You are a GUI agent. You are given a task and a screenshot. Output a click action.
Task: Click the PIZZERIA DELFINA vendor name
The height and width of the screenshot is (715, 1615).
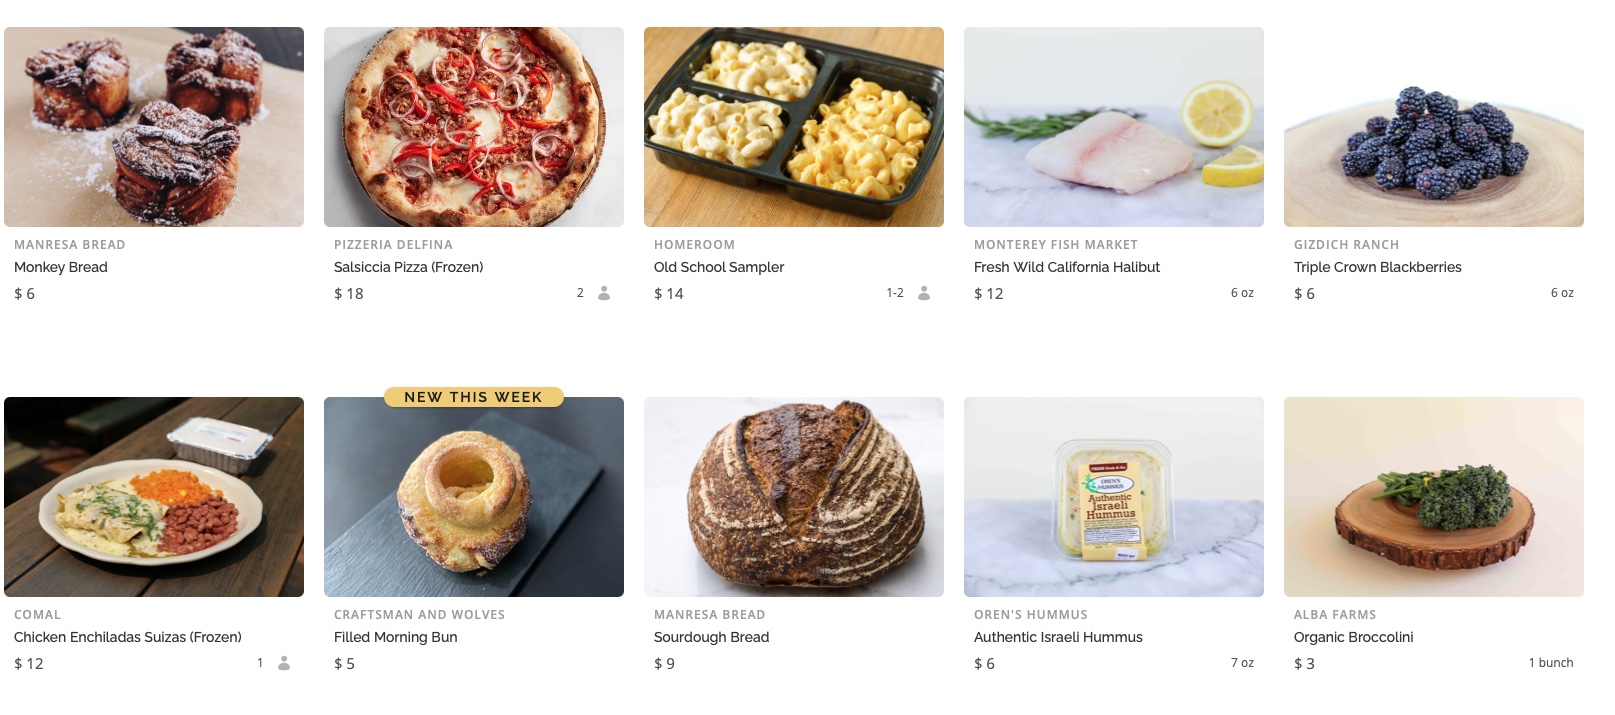pos(393,245)
